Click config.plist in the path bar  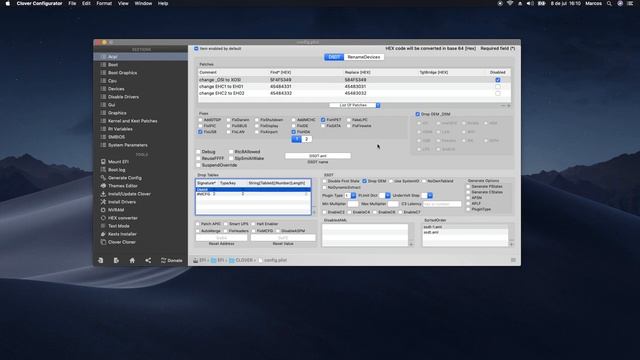point(273,260)
